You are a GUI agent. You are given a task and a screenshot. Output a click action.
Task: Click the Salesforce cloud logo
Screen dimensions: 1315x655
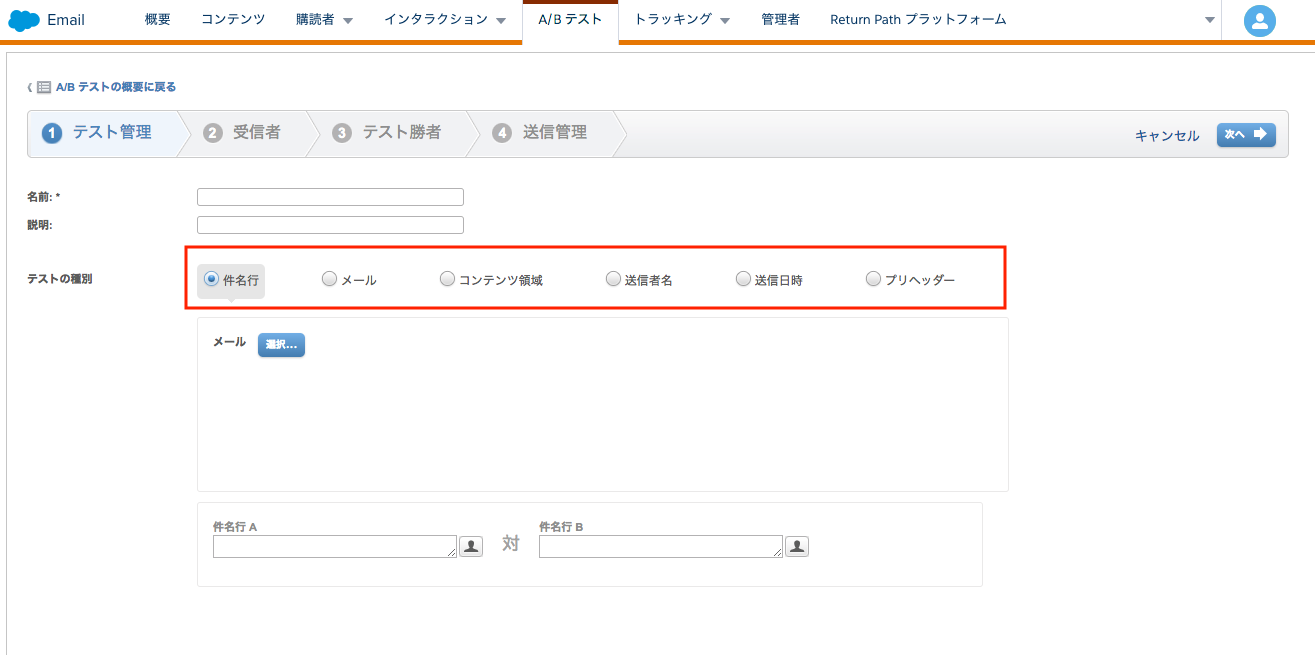[x=23, y=20]
